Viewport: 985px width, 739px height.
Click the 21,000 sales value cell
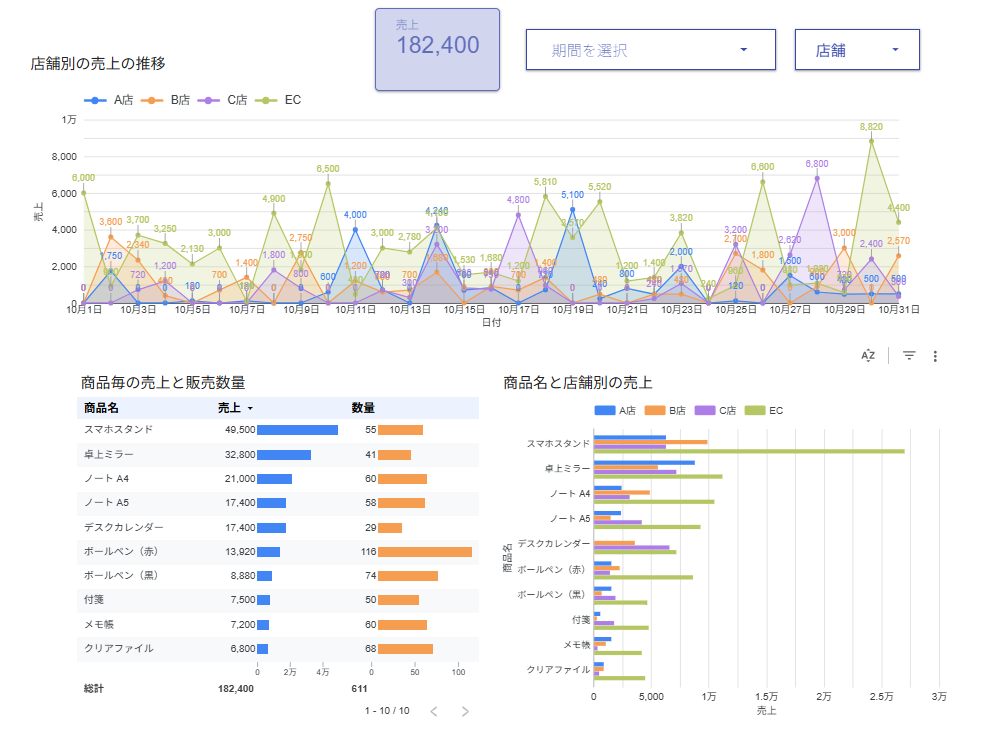click(x=240, y=479)
